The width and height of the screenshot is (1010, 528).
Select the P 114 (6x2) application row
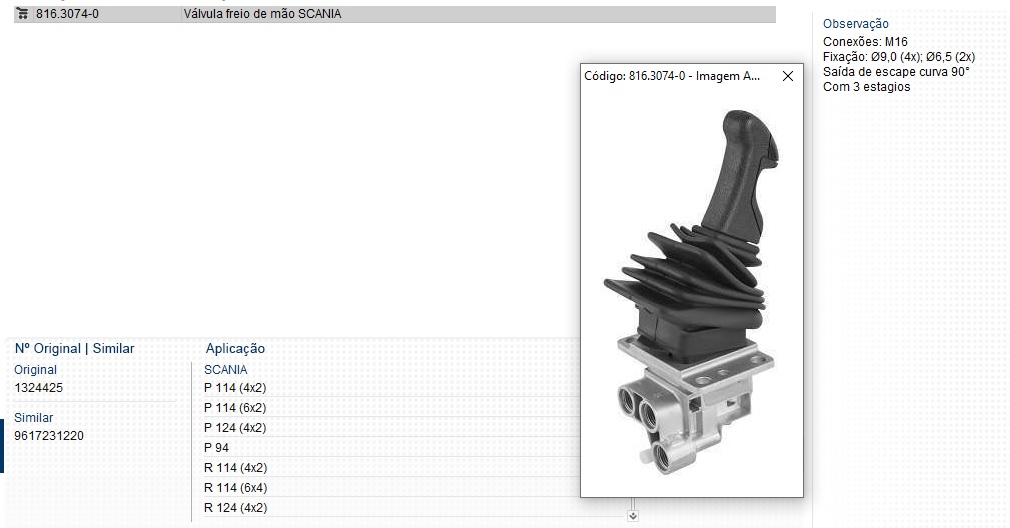235,408
